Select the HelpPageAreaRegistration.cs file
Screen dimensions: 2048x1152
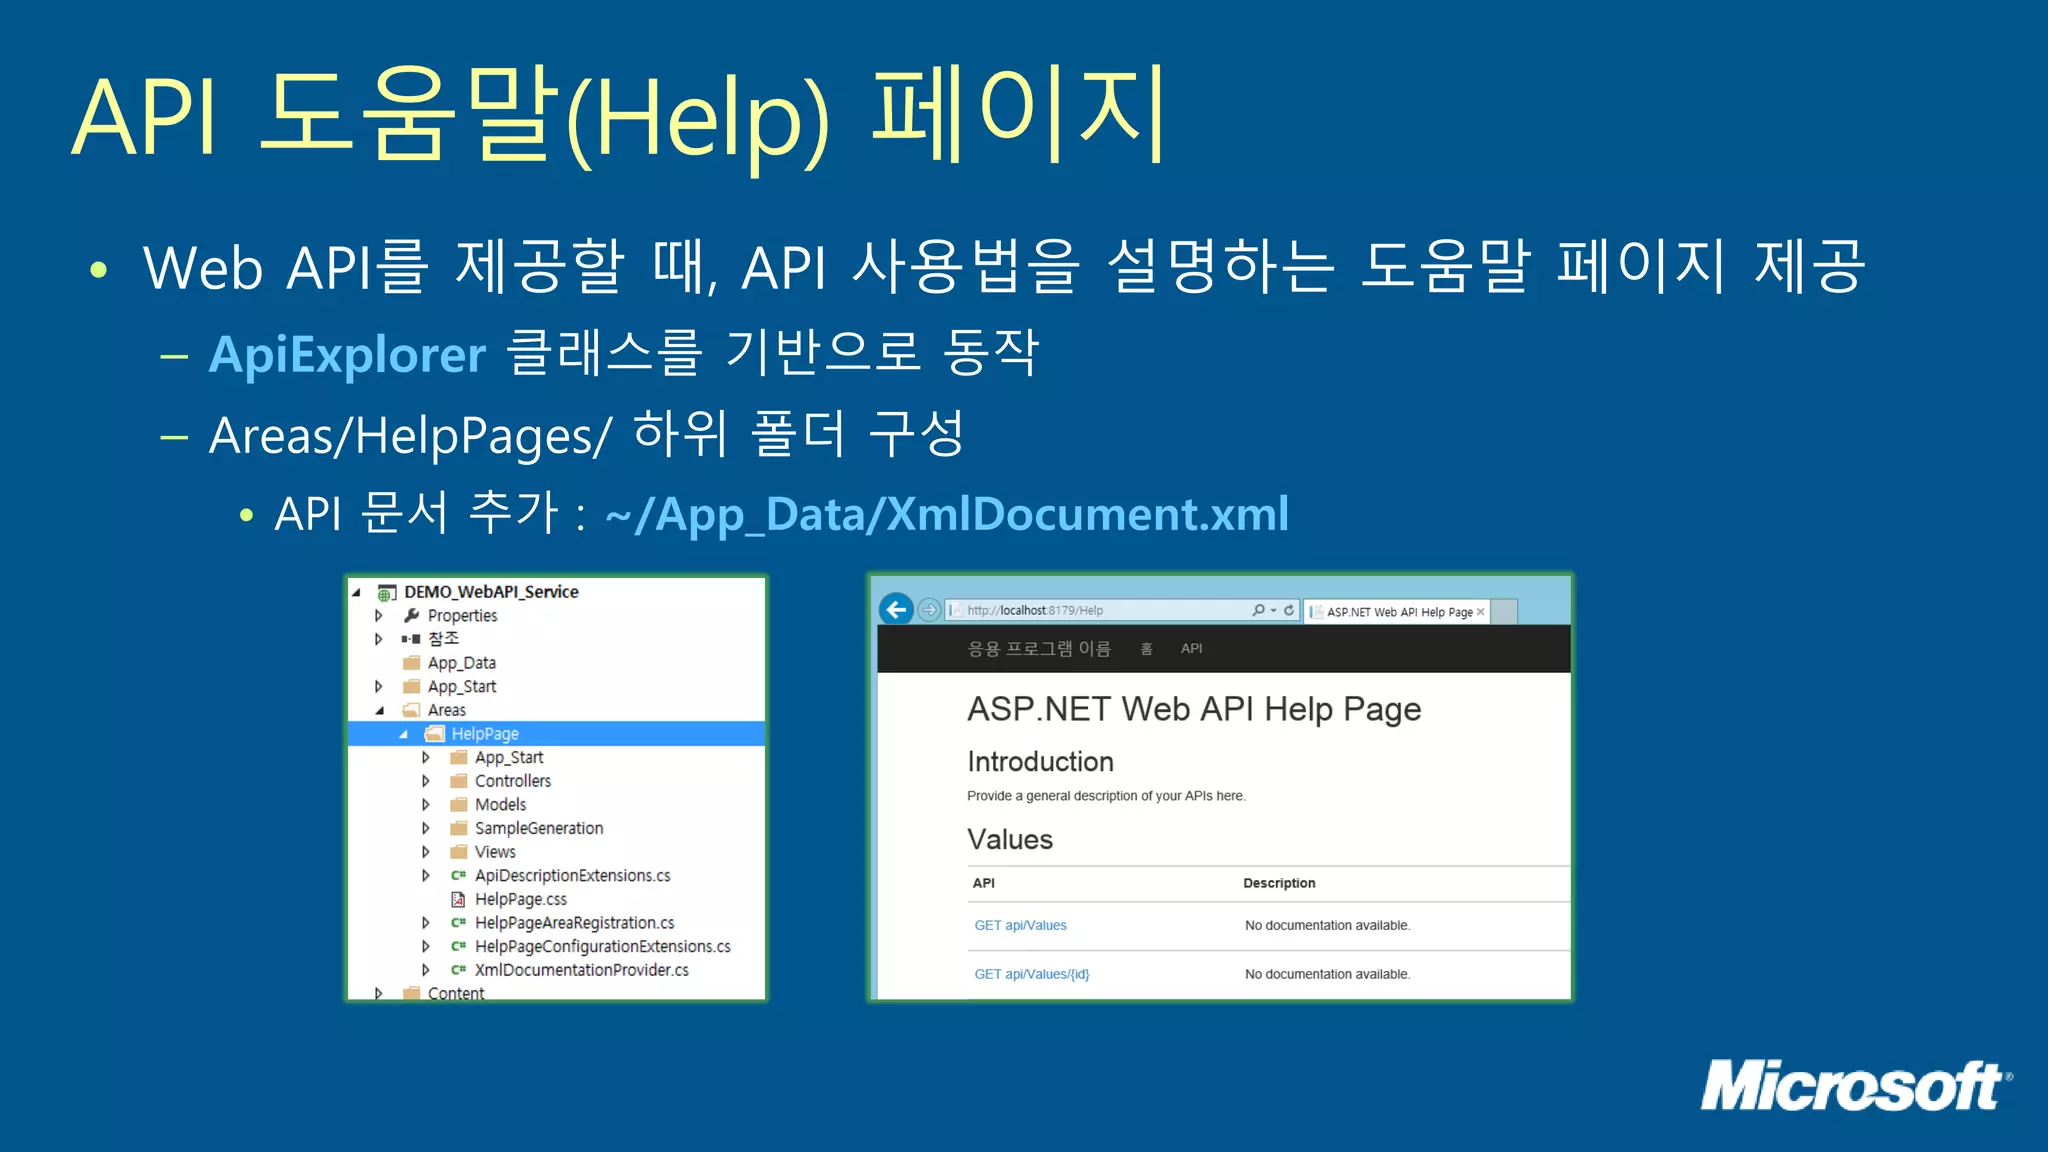(574, 922)
